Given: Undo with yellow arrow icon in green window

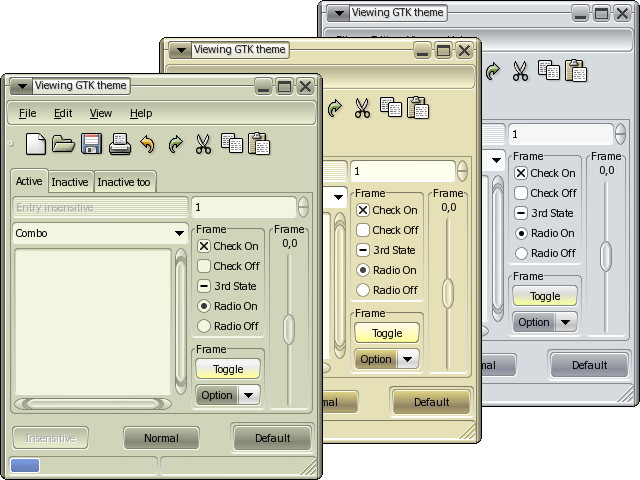Looking at the screenshot, I should pyautogui.click(x=148, y=144).
